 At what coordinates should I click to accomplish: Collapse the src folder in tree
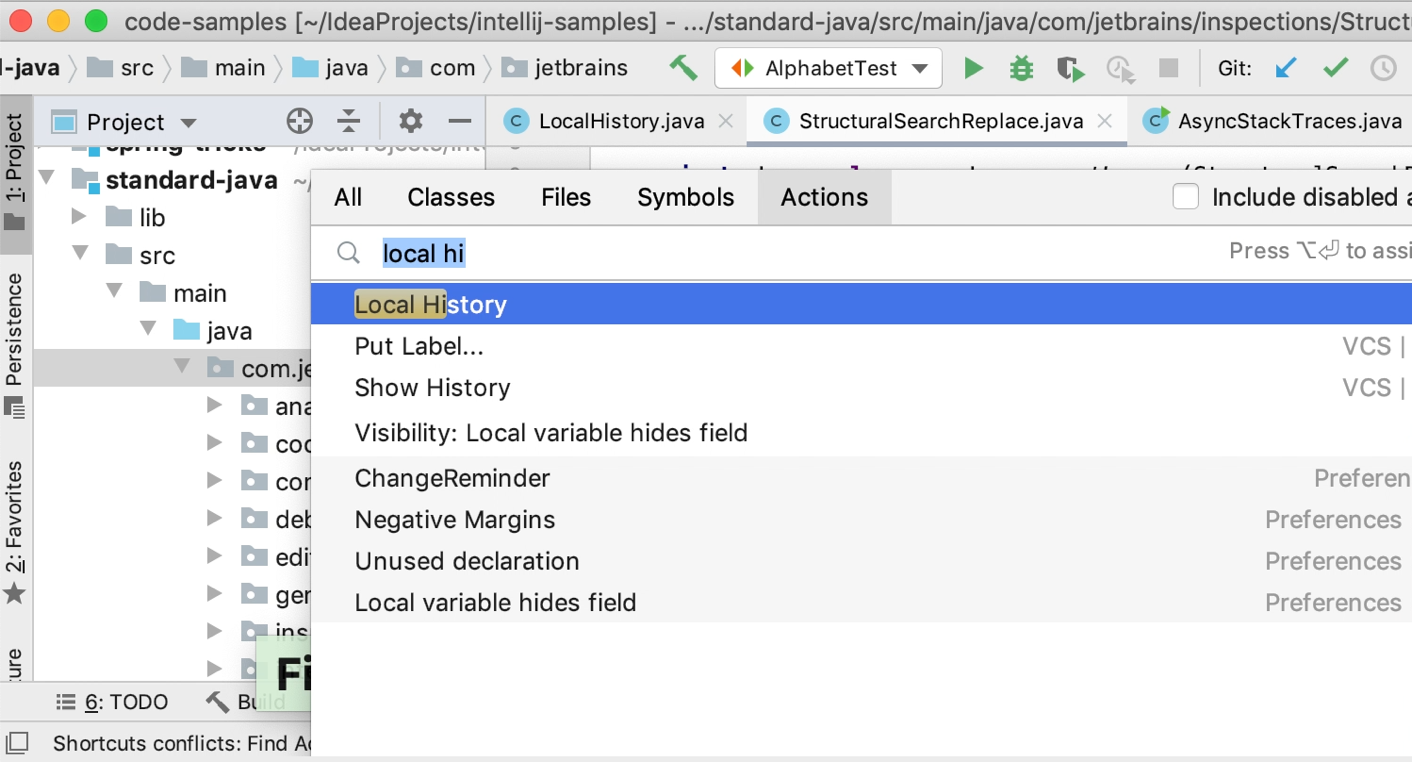coord(81,255)
